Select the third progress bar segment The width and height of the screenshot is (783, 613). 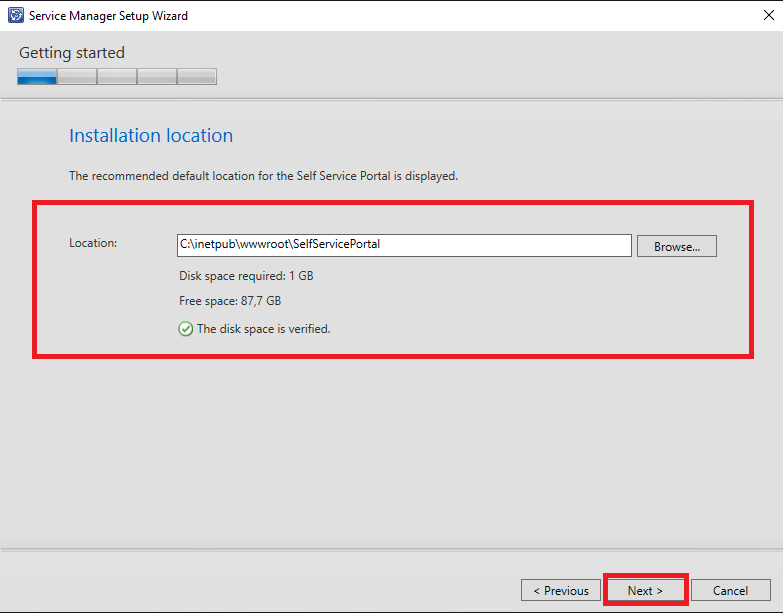(x=117, y=76)
